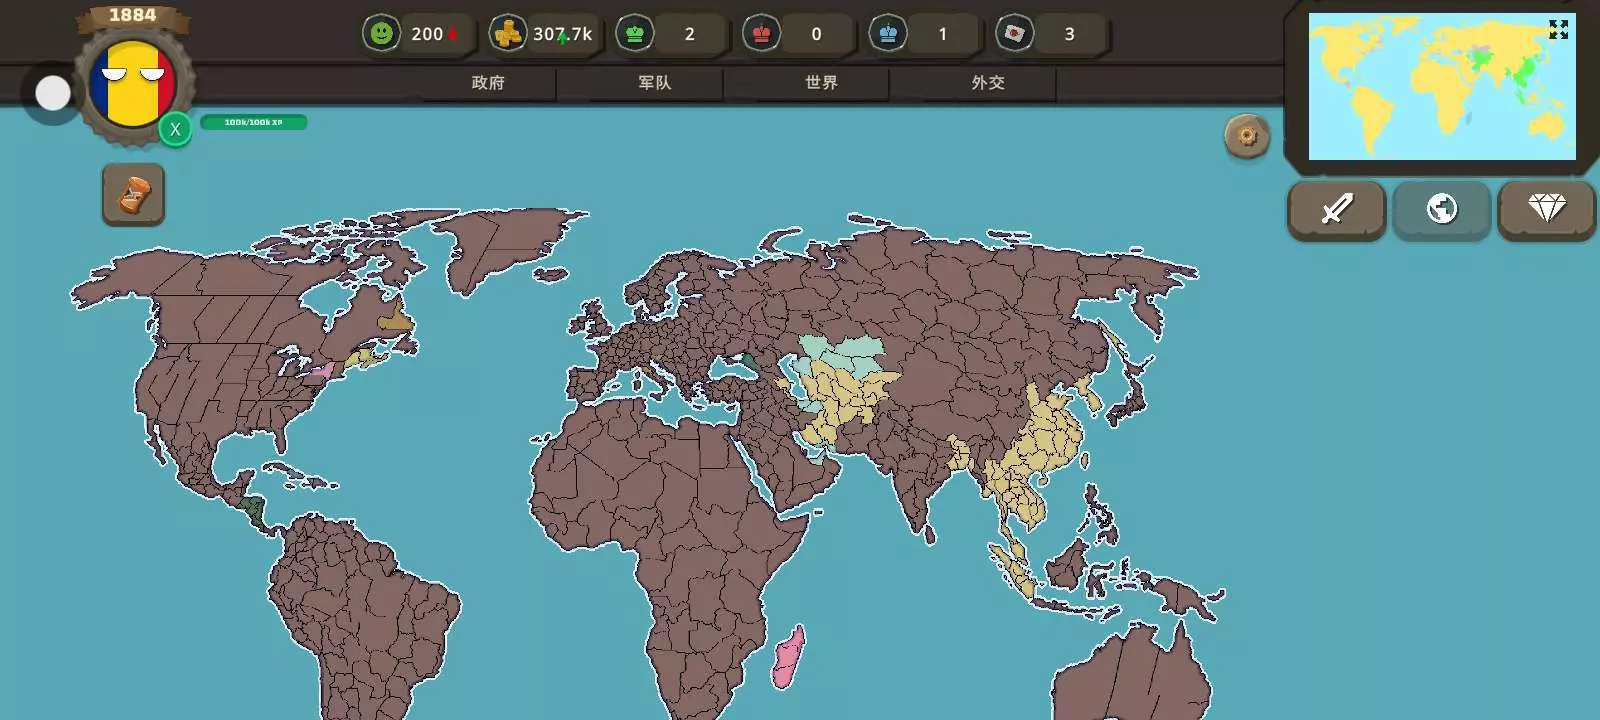Viewport: 1600px width, 720px height.
Task: Expand the minimap to fullscreen
Action: tap(1558, 30)
